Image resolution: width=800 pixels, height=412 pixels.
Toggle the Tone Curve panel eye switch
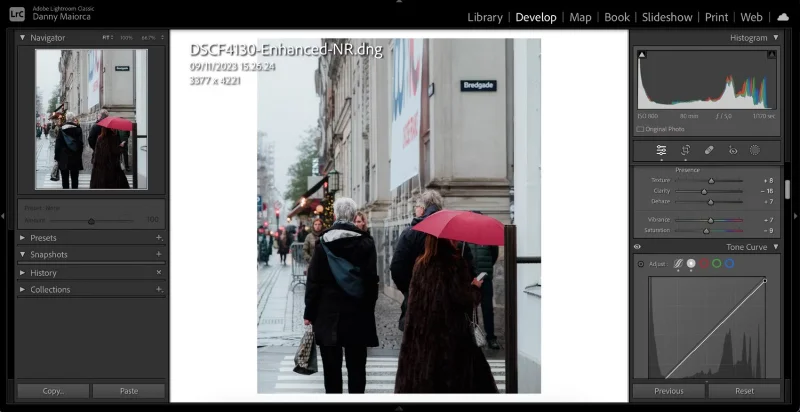pos(638,246)
